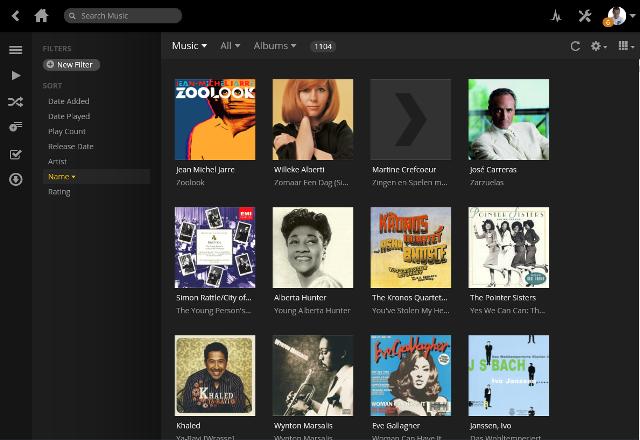This screenshot has height=440, width=640.
Task: Click the sidebar Play icon
Action: (x=16, y=76)
